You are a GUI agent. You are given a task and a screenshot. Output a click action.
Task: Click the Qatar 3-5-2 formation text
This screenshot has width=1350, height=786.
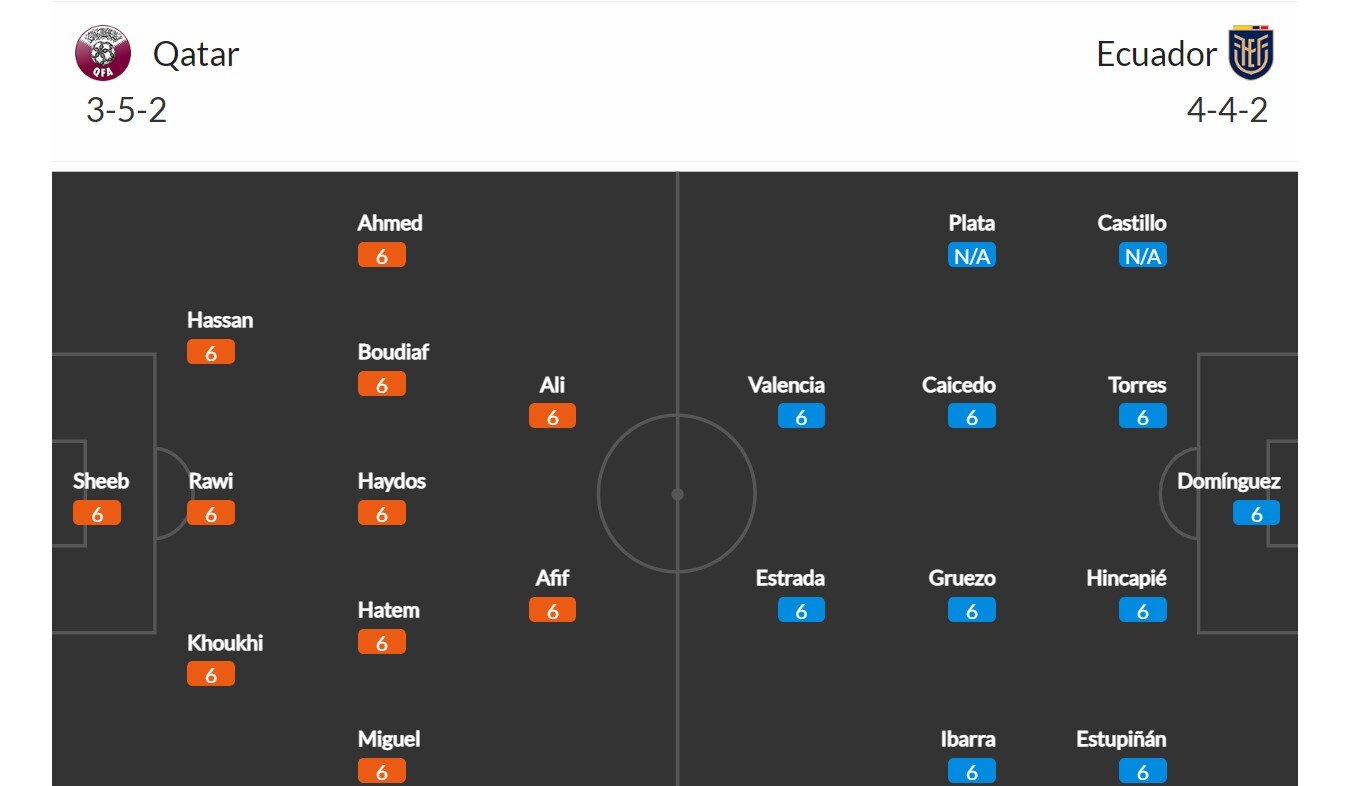pos(126,110)
